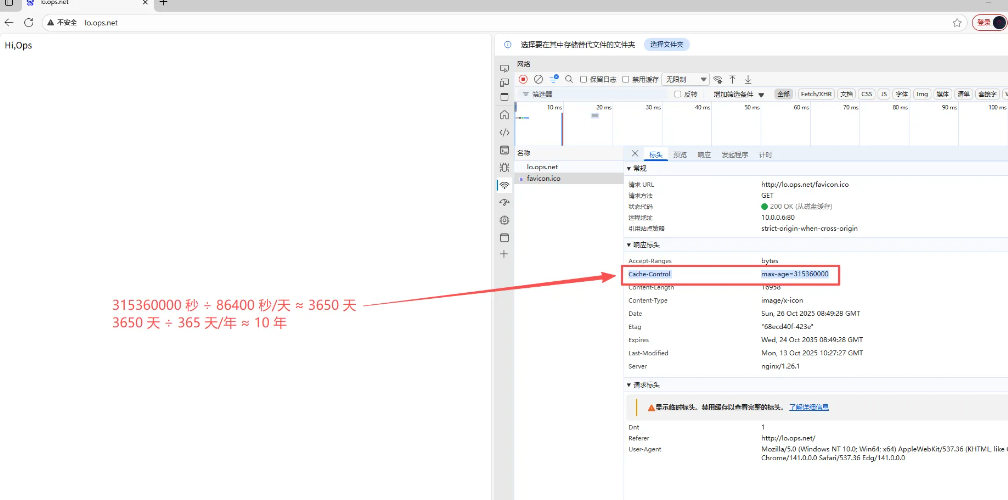The height and width of the screenshot is (500, 1008).
Task: Close the request details panel
Action: (635, 154)
